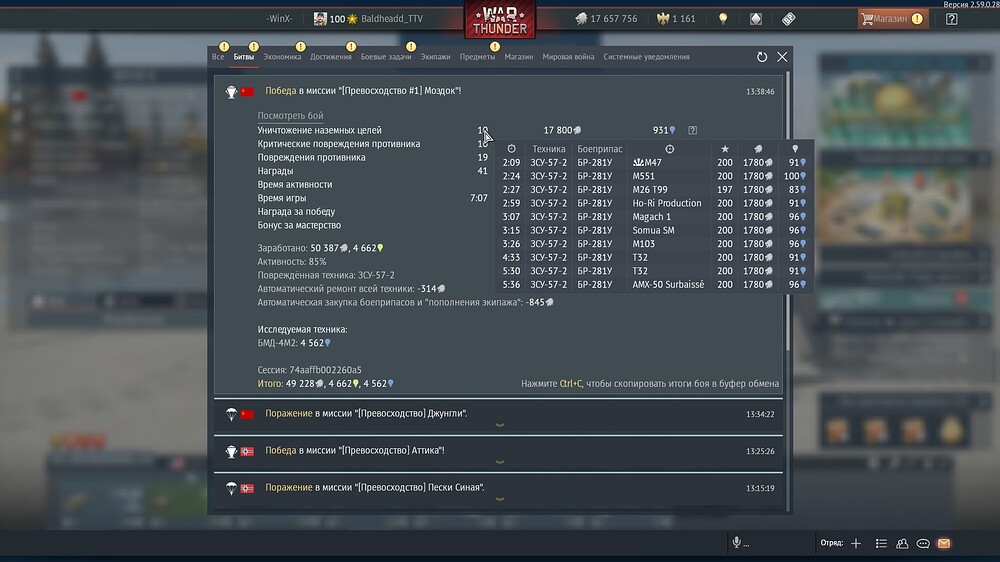1000x562 pixels.
Task: Switch to the Достижения tab
Action: [330, 57]
